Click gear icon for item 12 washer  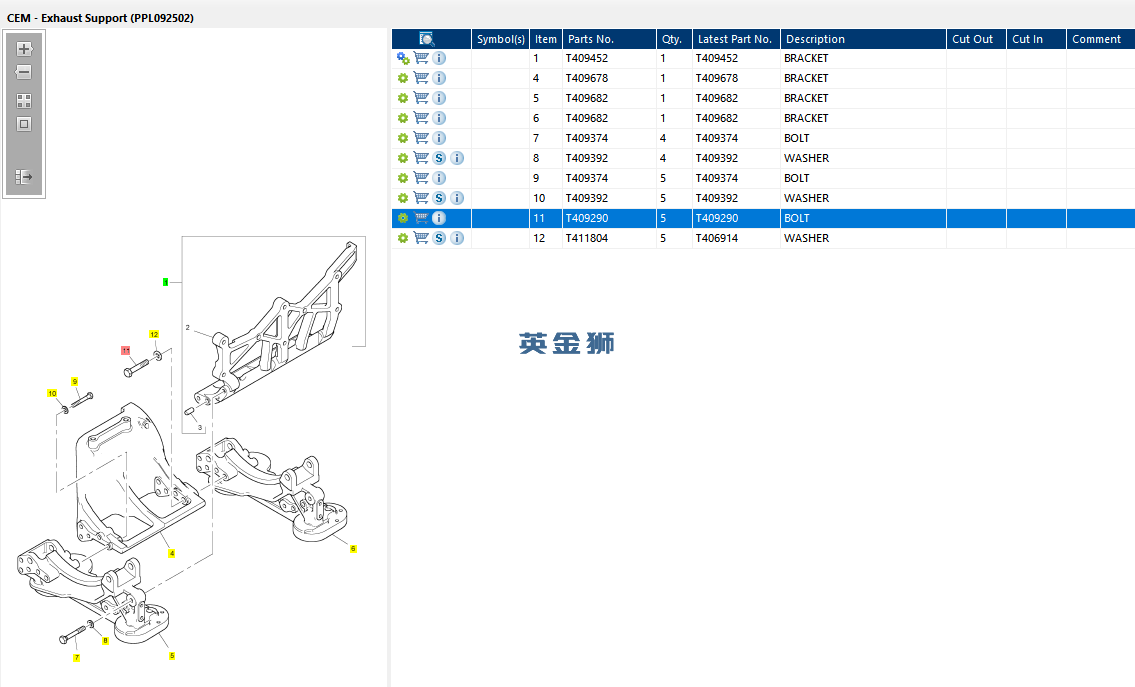coord(403,238)
